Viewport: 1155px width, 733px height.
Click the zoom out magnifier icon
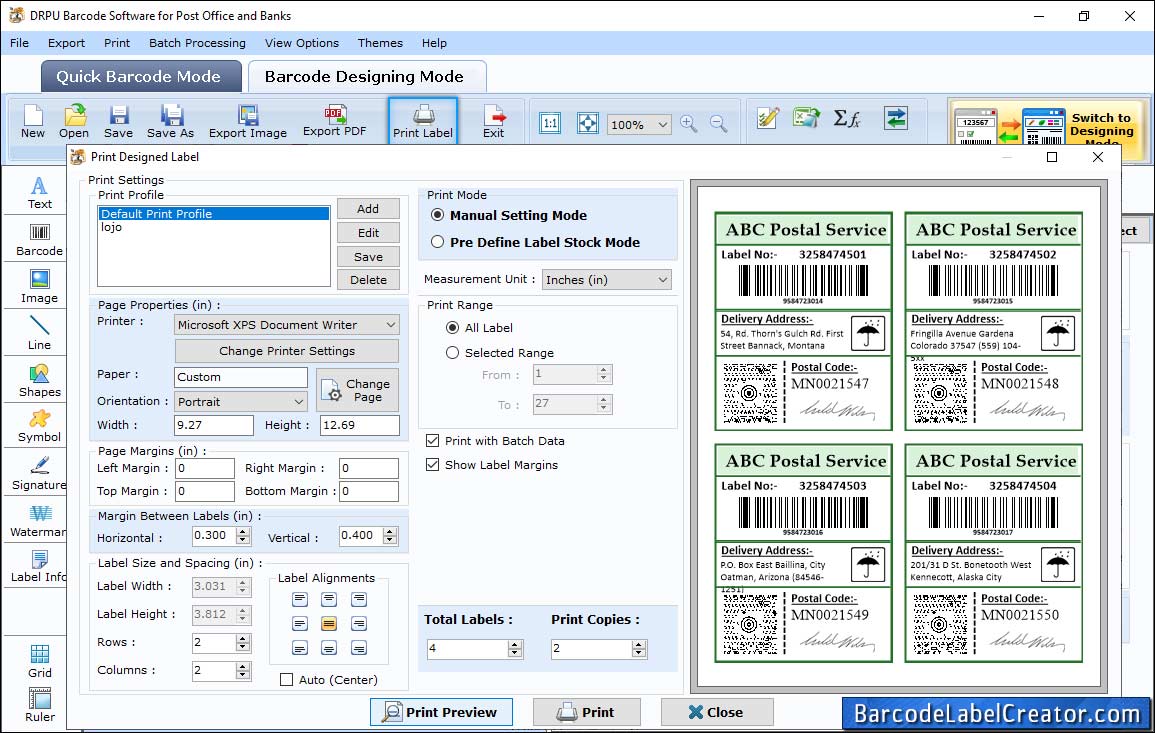point(719,123)
